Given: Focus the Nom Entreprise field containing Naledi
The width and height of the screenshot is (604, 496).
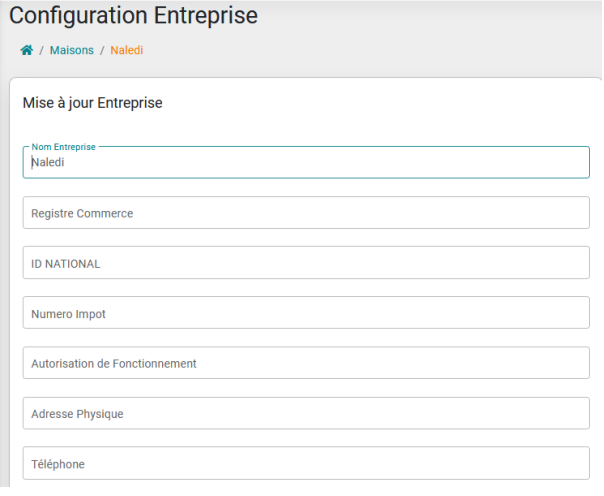Looking at the screenshot, I should pos(306,163).
